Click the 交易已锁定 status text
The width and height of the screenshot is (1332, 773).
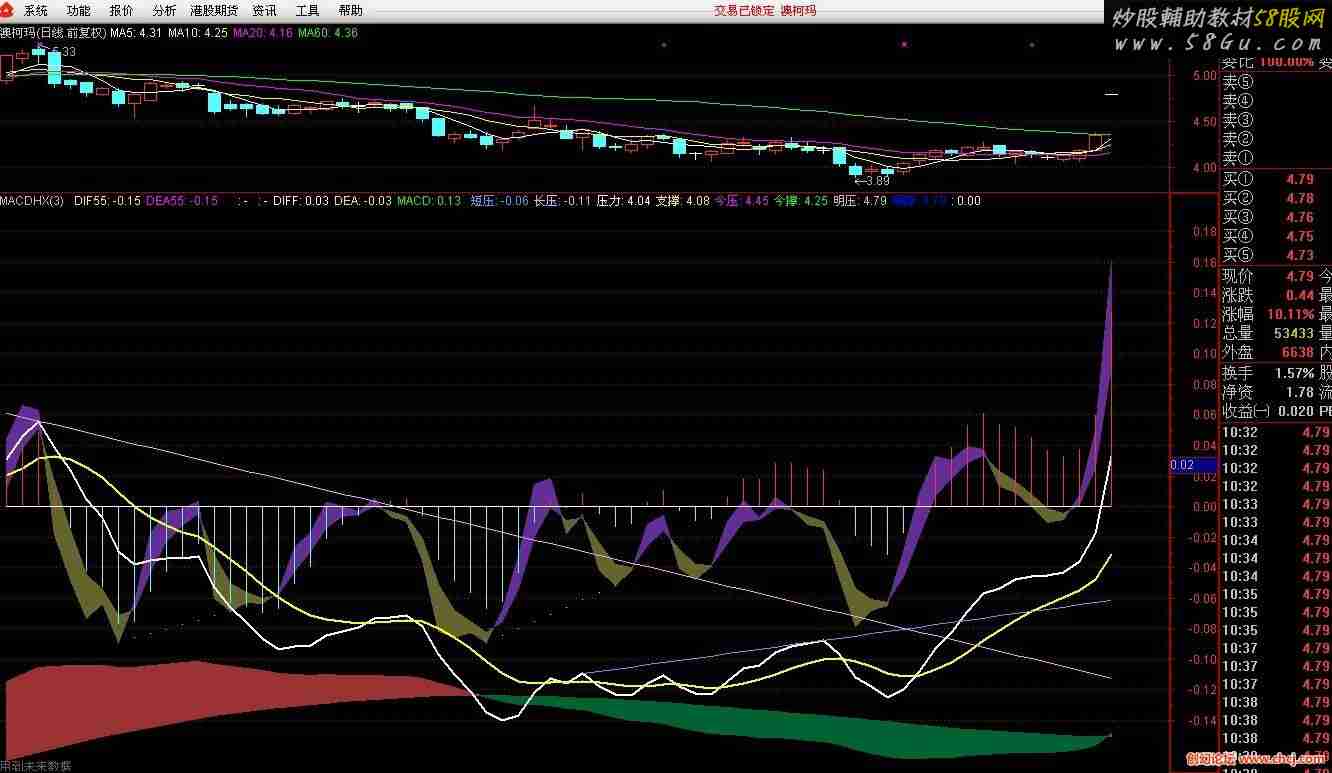(x=743, y=11)
